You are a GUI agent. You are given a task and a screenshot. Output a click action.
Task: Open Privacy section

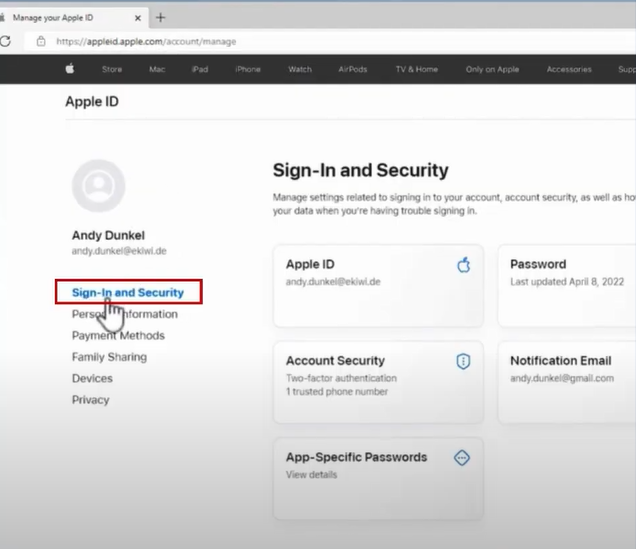[x=90, y=400]
